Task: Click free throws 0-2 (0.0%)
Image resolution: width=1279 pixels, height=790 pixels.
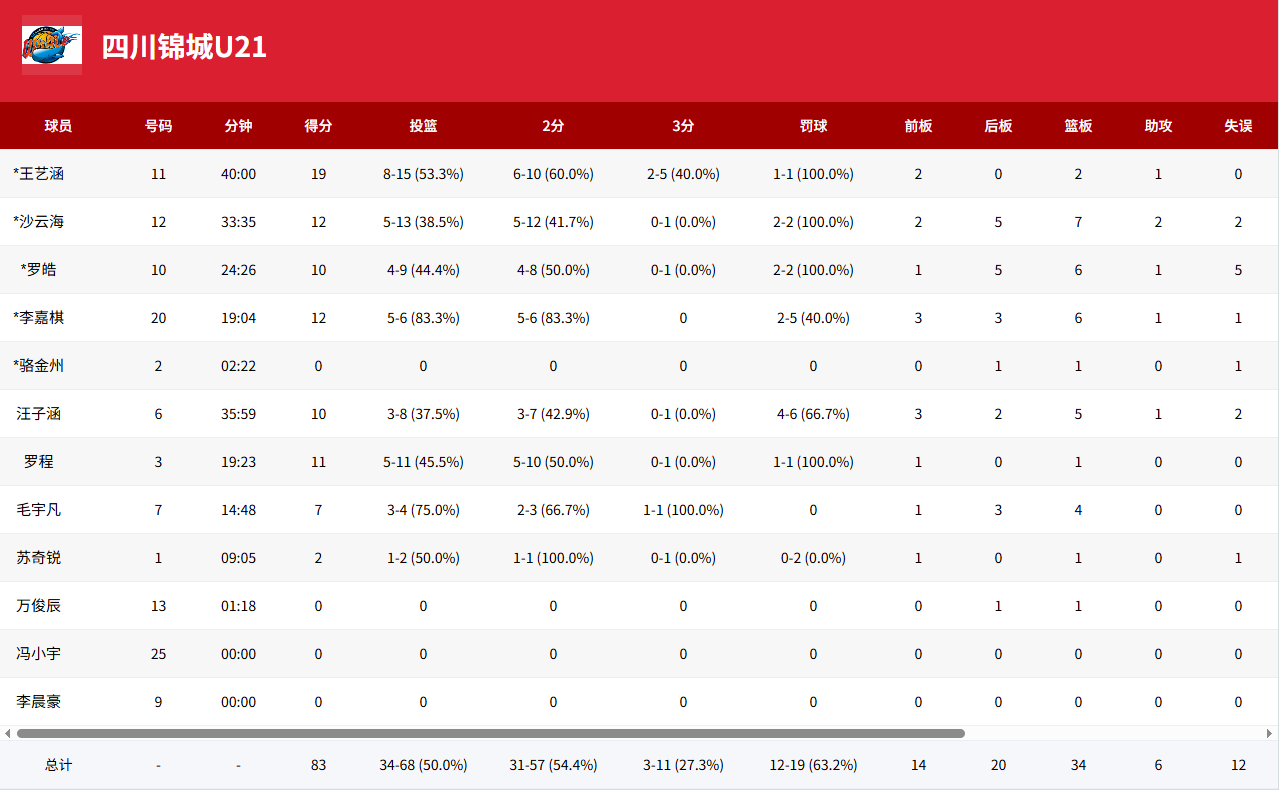Action: [813, 558]
